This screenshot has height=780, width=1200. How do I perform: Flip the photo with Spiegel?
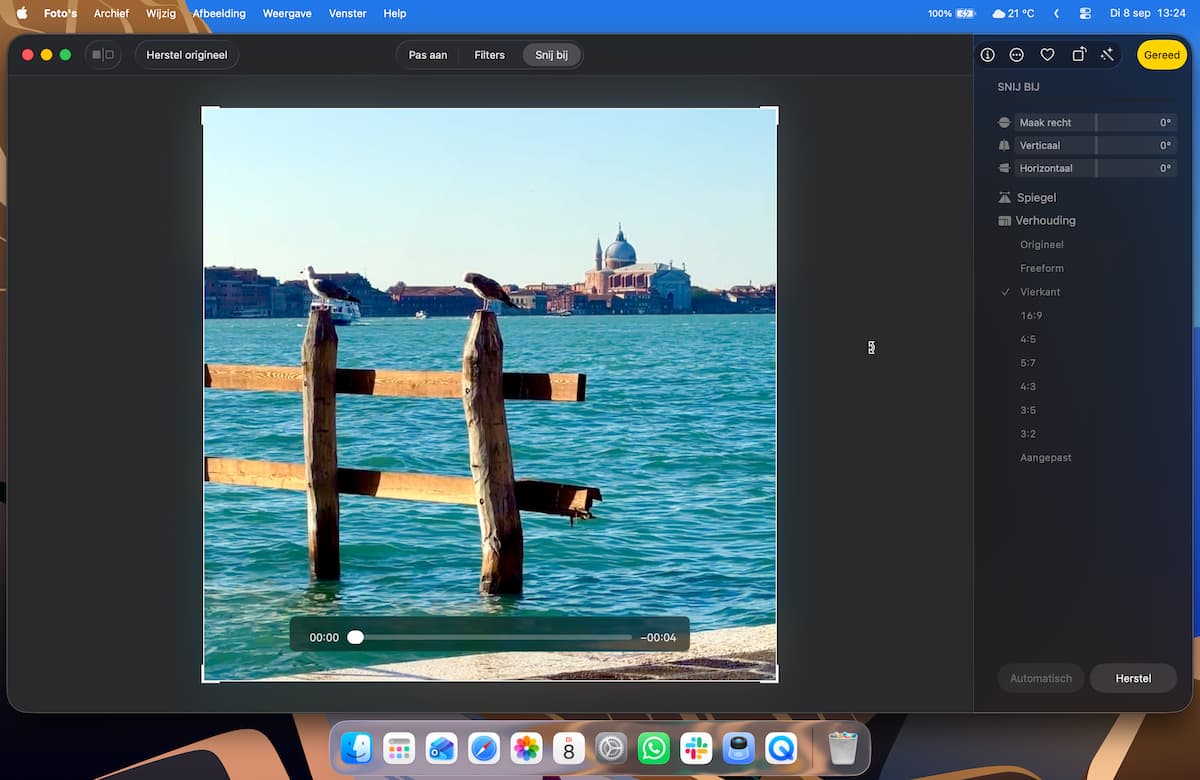point(1027,198)
